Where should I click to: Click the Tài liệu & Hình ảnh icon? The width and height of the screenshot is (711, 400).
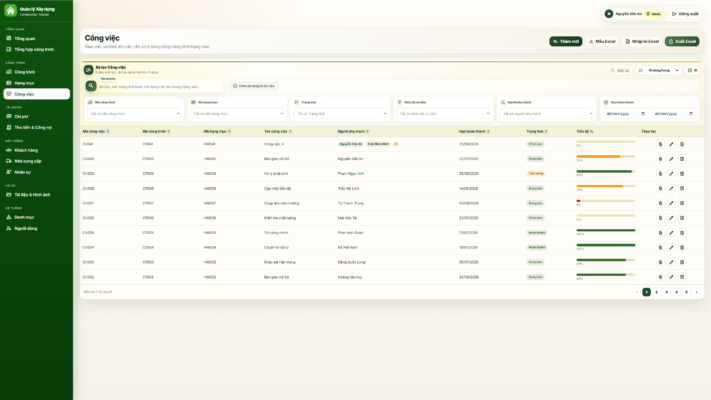9,195
